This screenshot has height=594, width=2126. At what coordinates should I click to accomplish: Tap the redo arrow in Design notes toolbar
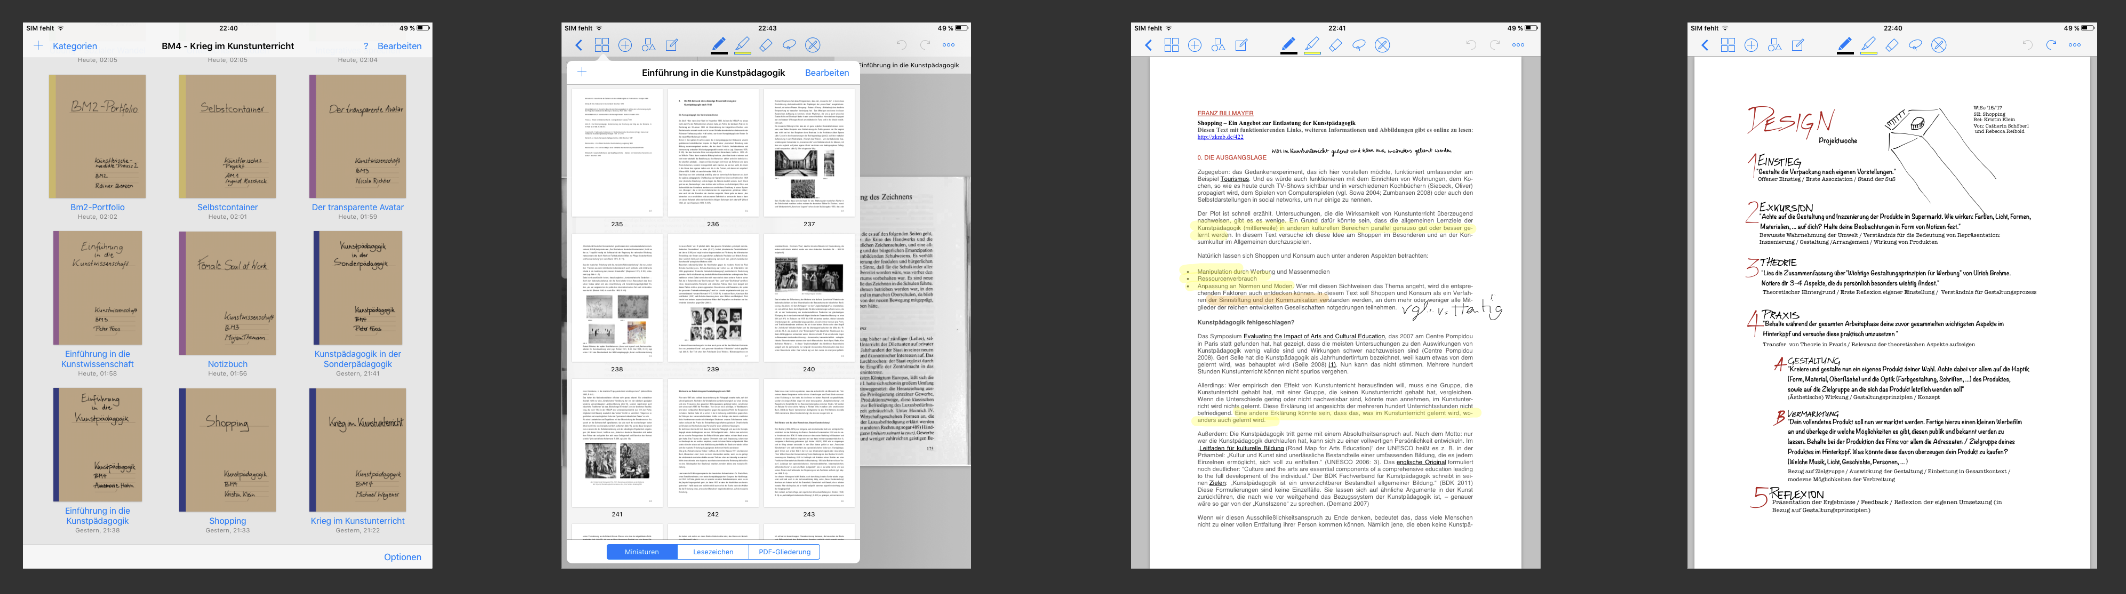2051,45
